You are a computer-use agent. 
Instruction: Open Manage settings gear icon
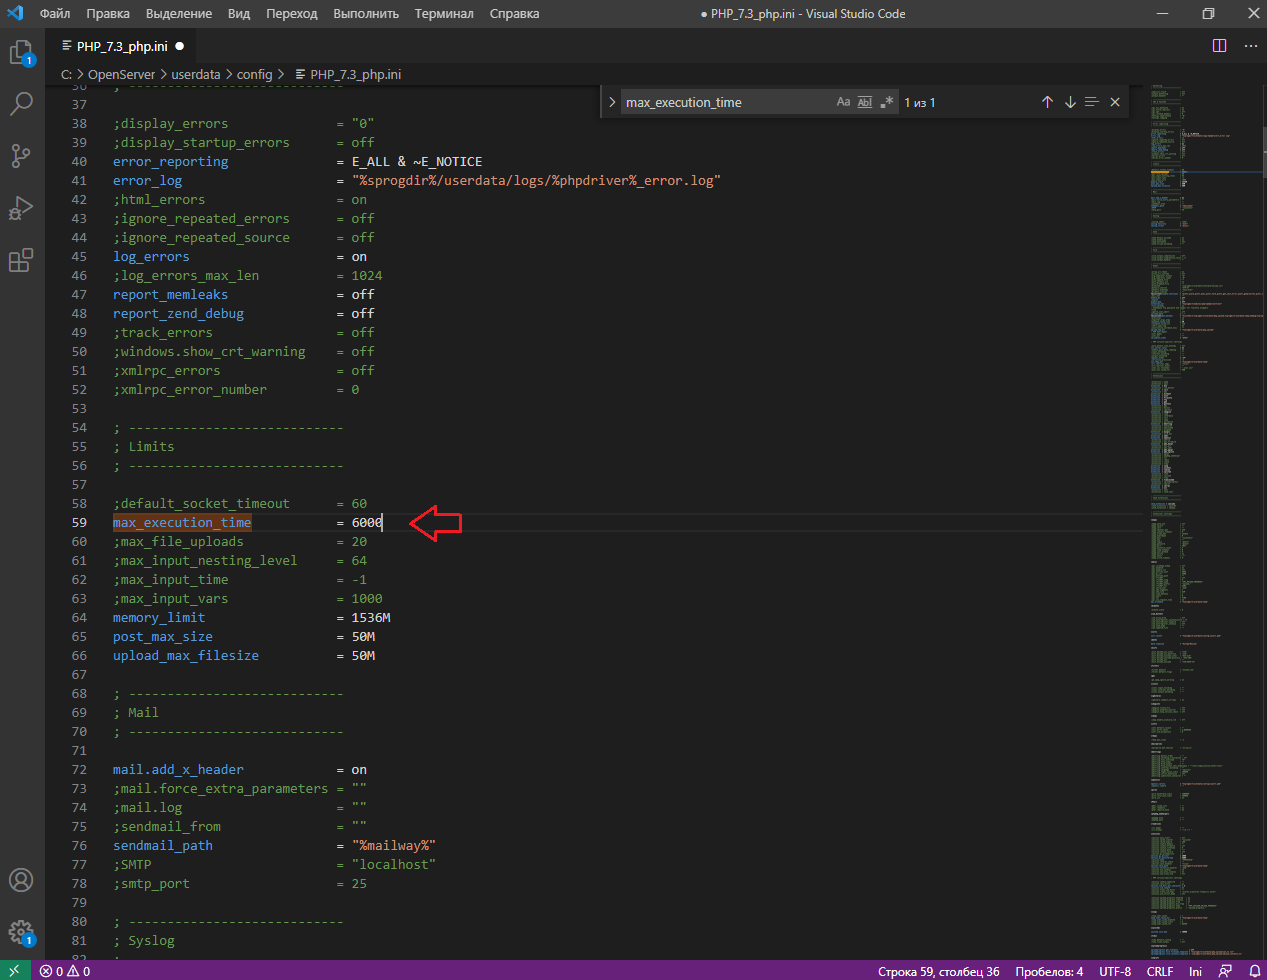coord(21,932)
